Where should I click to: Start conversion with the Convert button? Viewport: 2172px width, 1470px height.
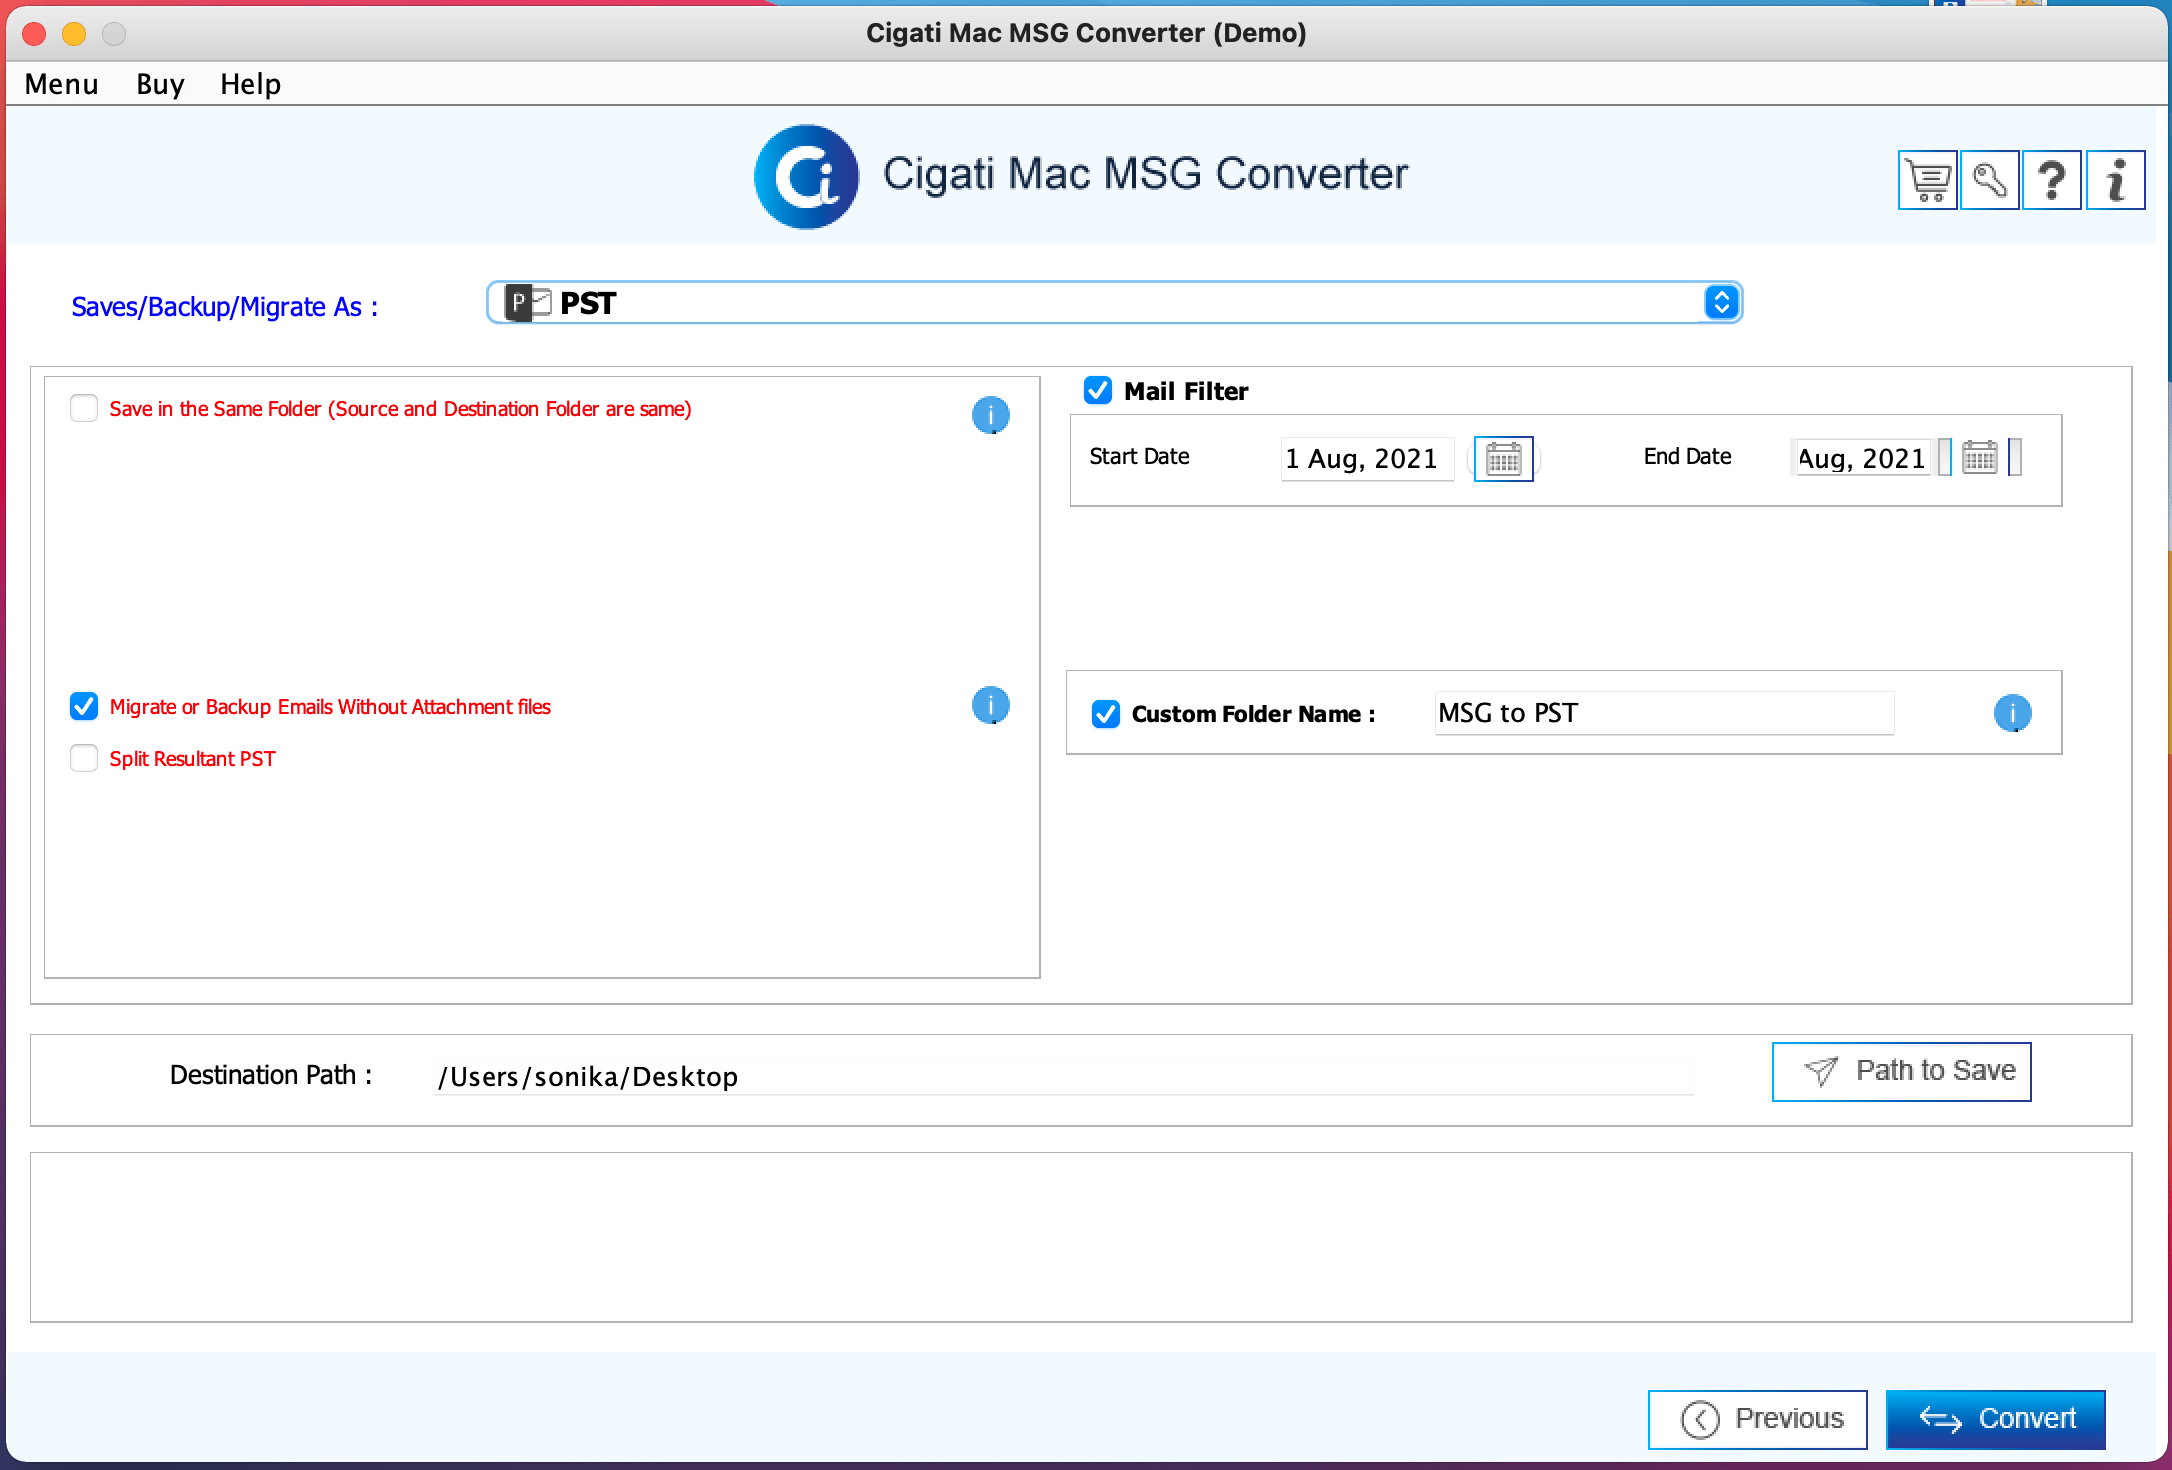(x=1995, y=1419)
